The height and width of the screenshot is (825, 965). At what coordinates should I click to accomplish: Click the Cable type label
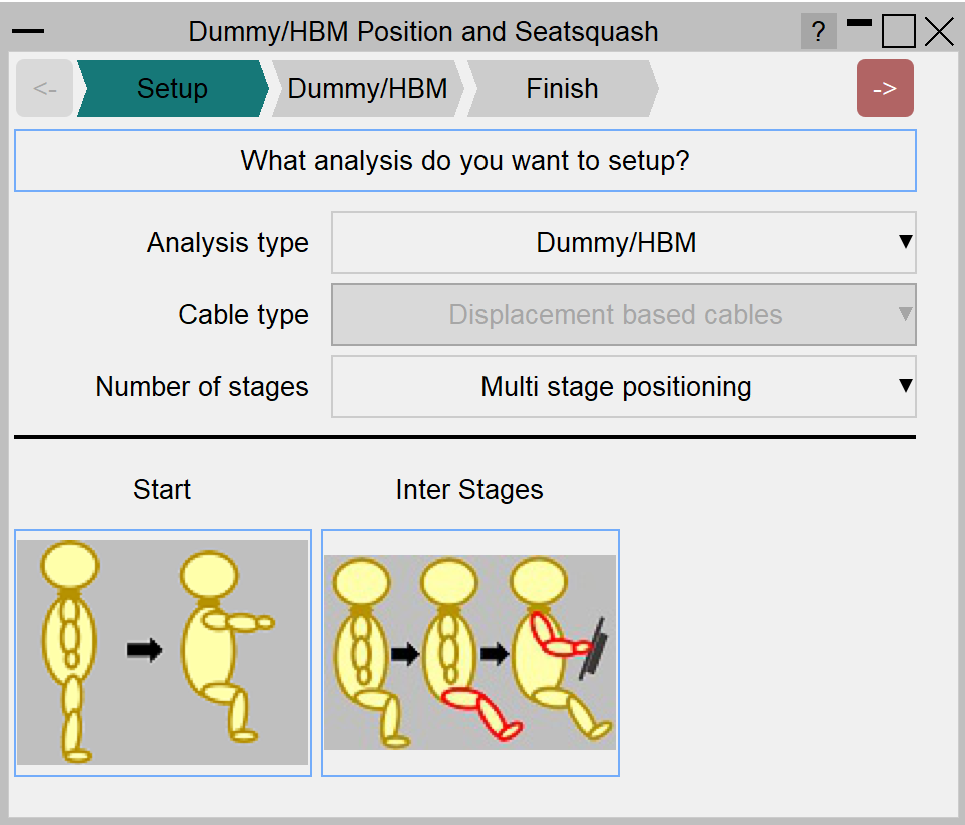tap(243, 315)
